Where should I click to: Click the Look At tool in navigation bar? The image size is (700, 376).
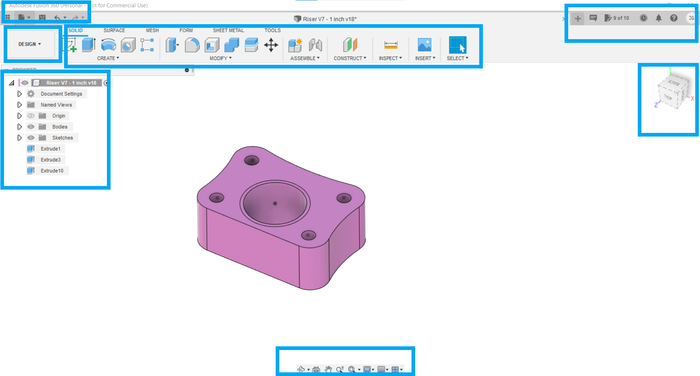pos(316,369)
